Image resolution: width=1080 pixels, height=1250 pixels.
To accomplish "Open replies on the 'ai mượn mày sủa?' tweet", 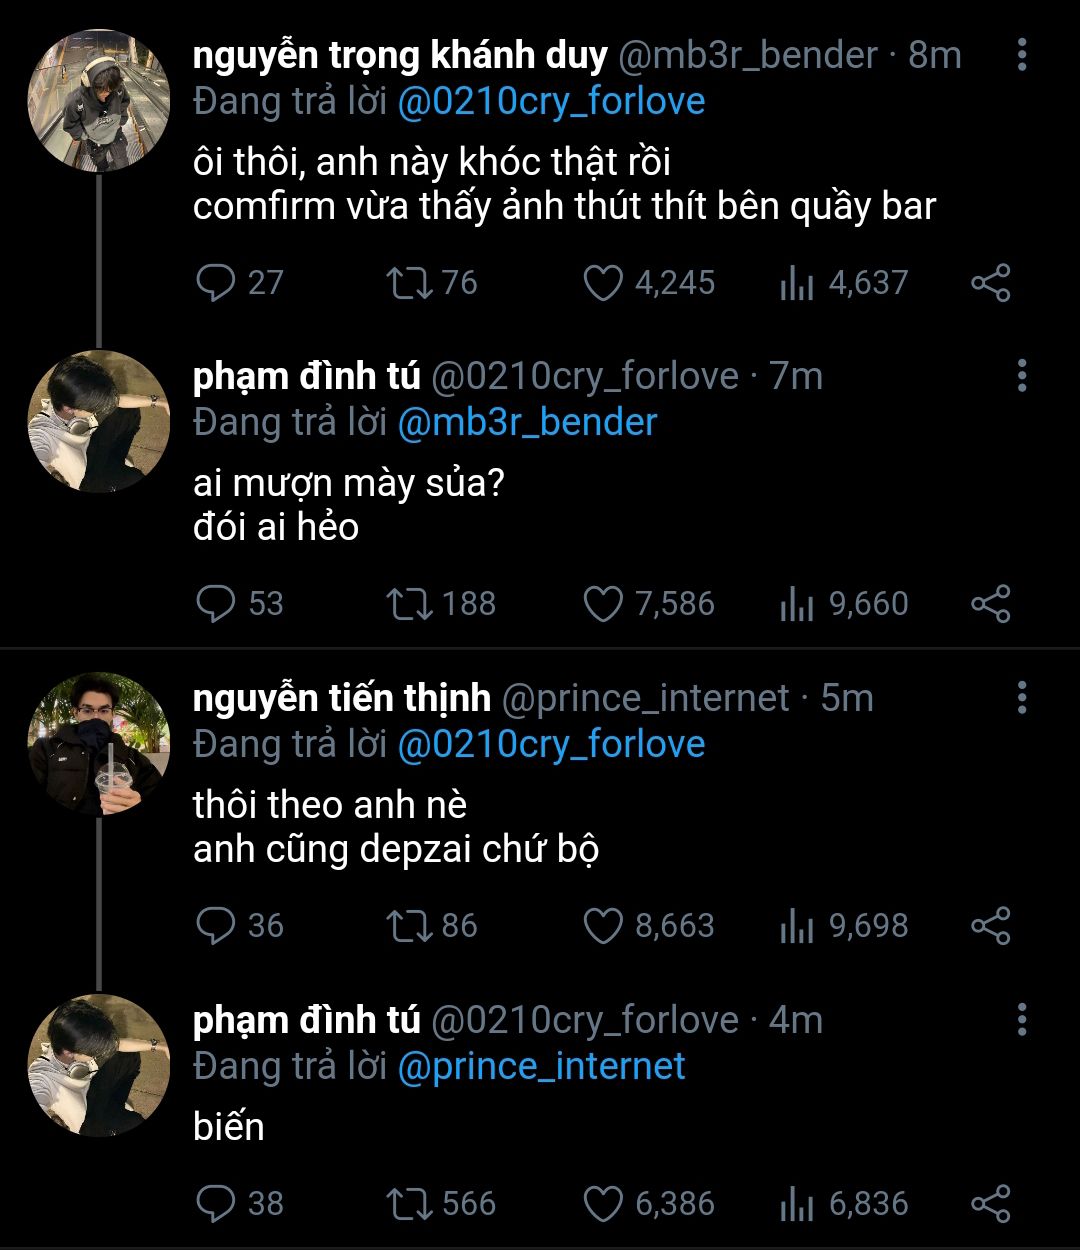I will tap(215, 604).
